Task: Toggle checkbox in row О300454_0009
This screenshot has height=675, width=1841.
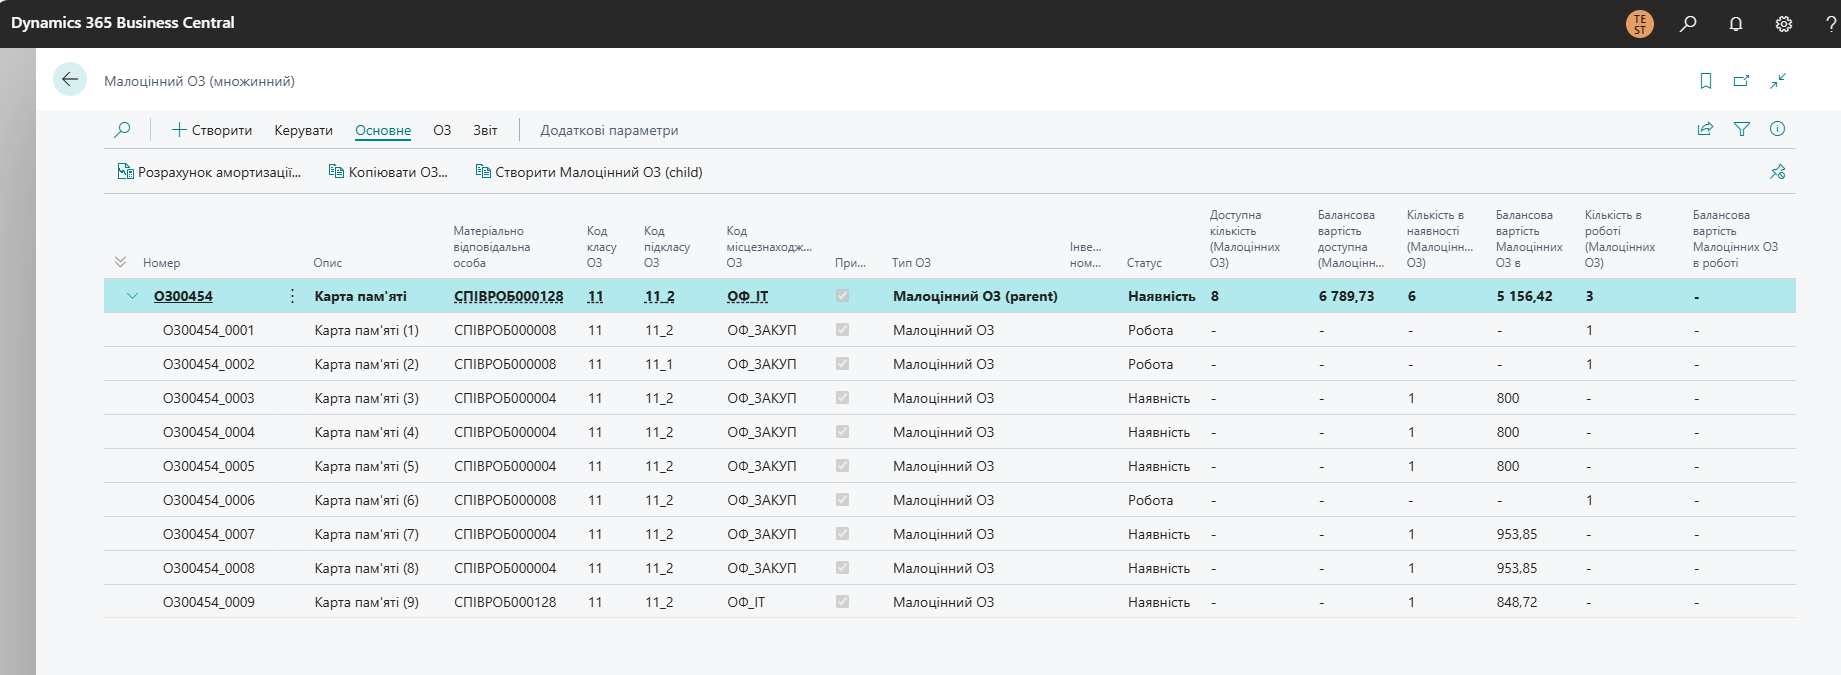Action: pos(842,602)
